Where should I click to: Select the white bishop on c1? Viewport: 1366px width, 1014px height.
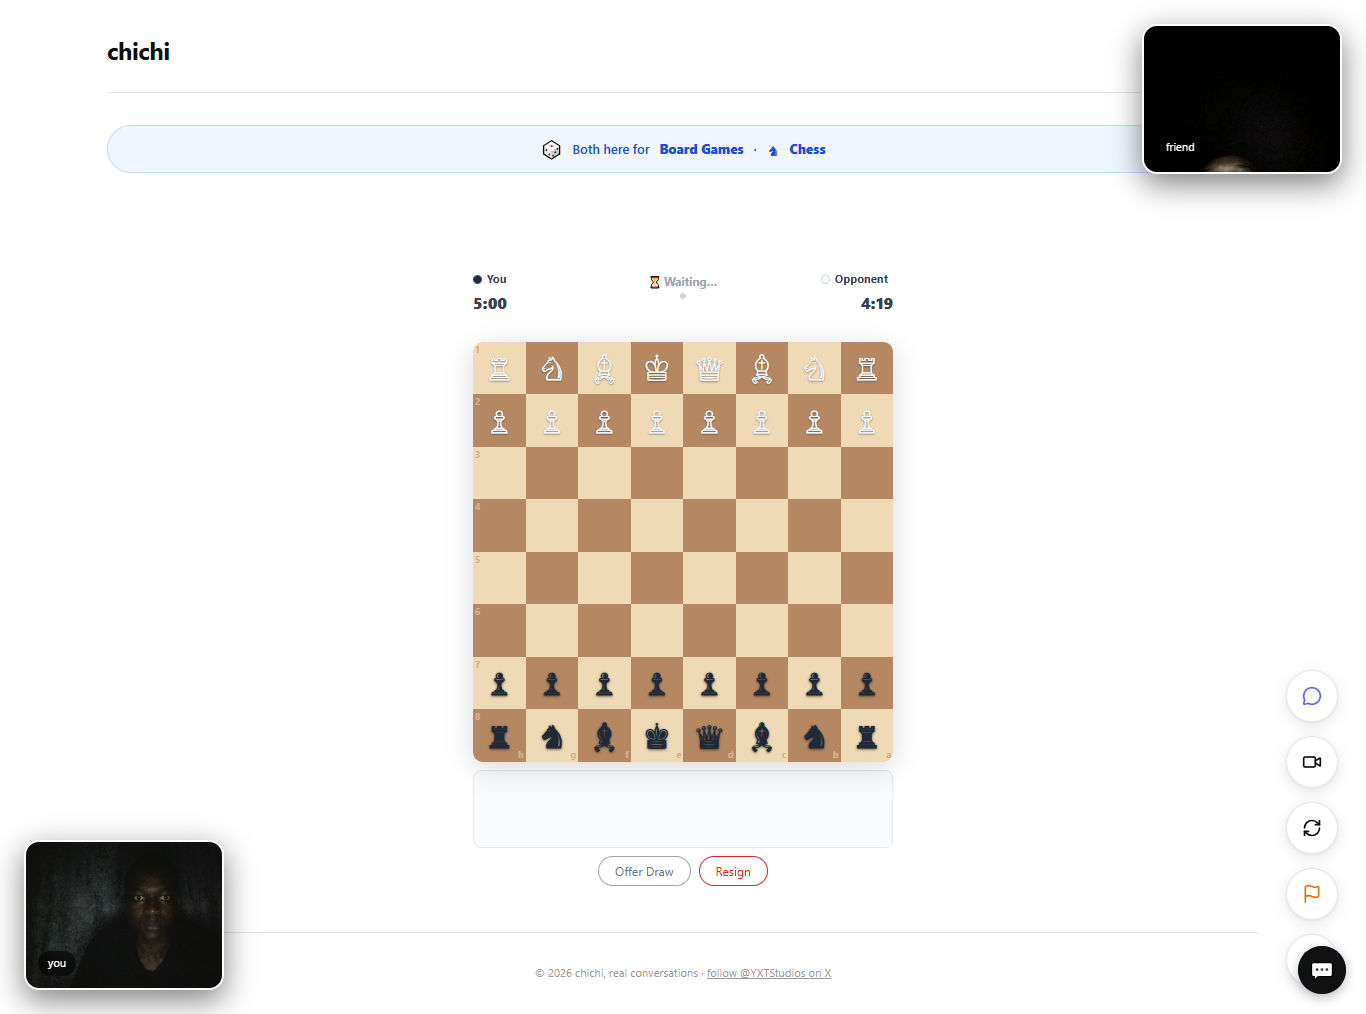762,369
